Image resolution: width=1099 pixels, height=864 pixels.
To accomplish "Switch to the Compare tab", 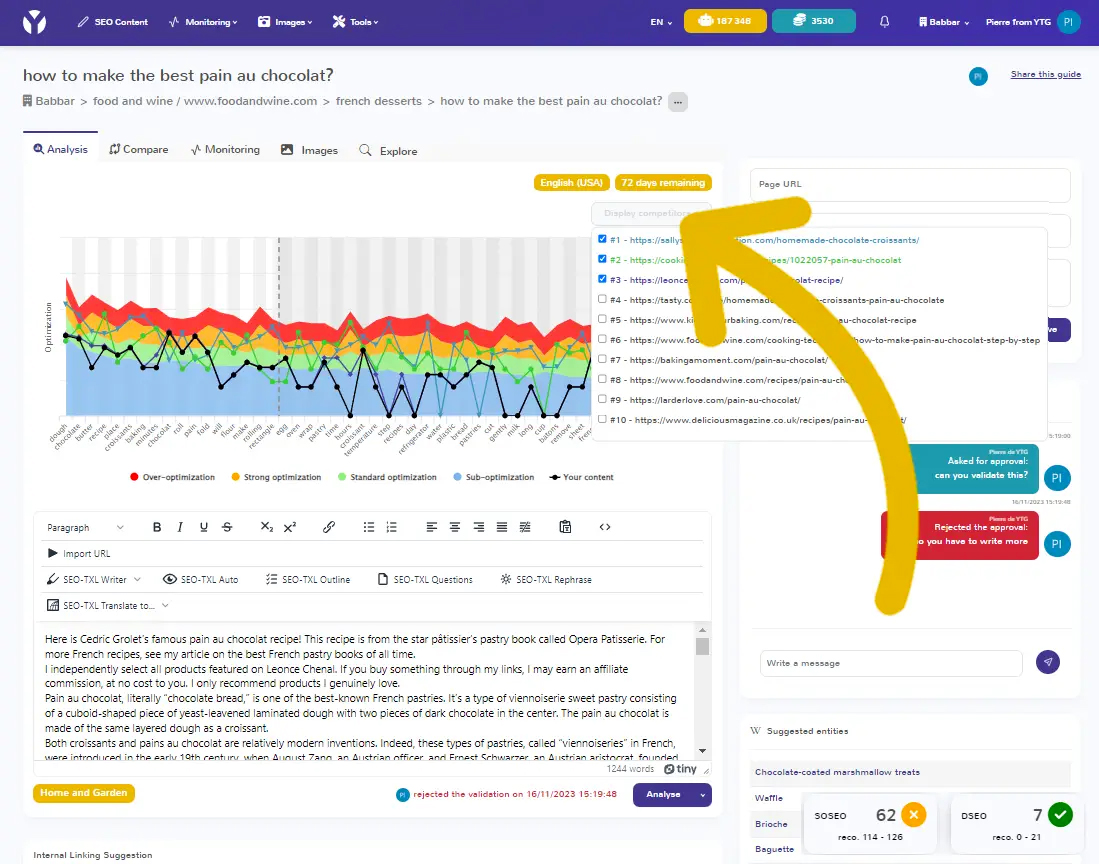I will pyautogui.click(x=139, y=149).
